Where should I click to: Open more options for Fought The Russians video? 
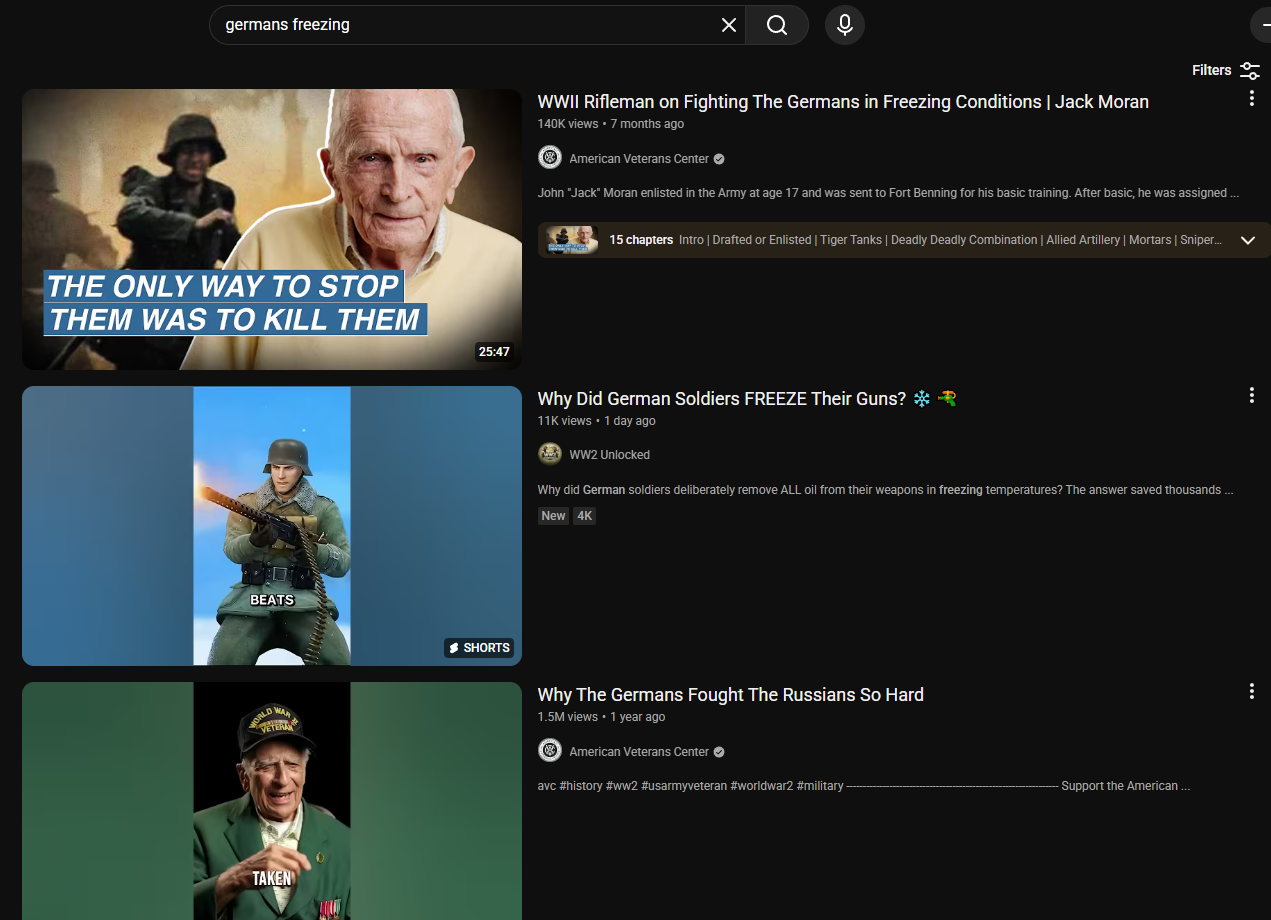1251,691
